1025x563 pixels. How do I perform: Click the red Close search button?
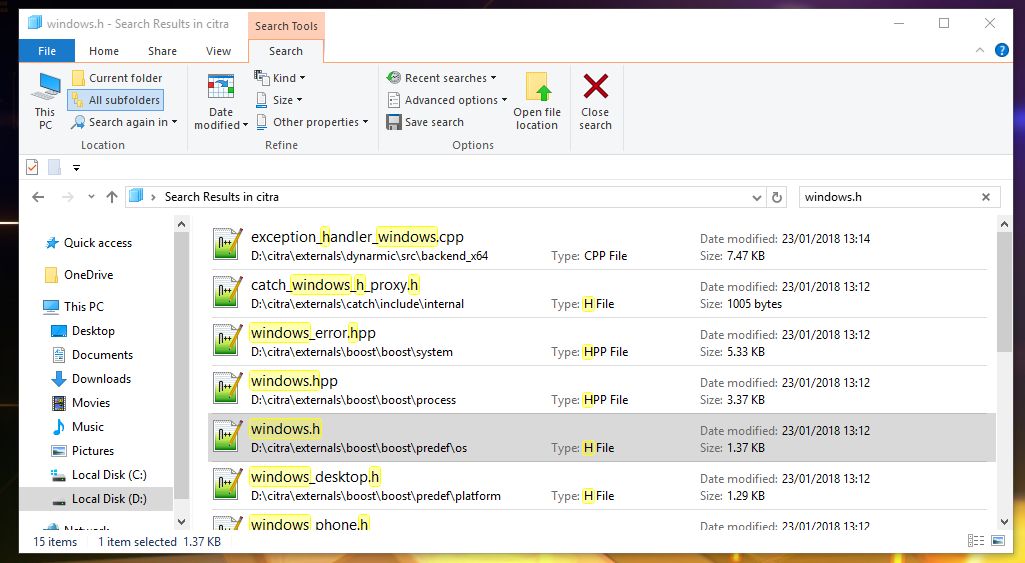(x=595, y=101)
